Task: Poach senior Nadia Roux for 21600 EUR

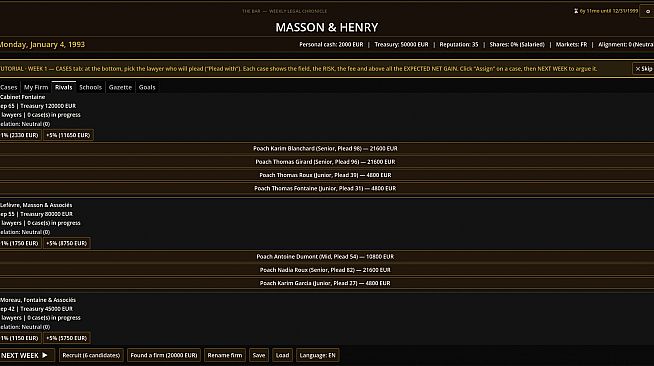Action: pos(327,270)
